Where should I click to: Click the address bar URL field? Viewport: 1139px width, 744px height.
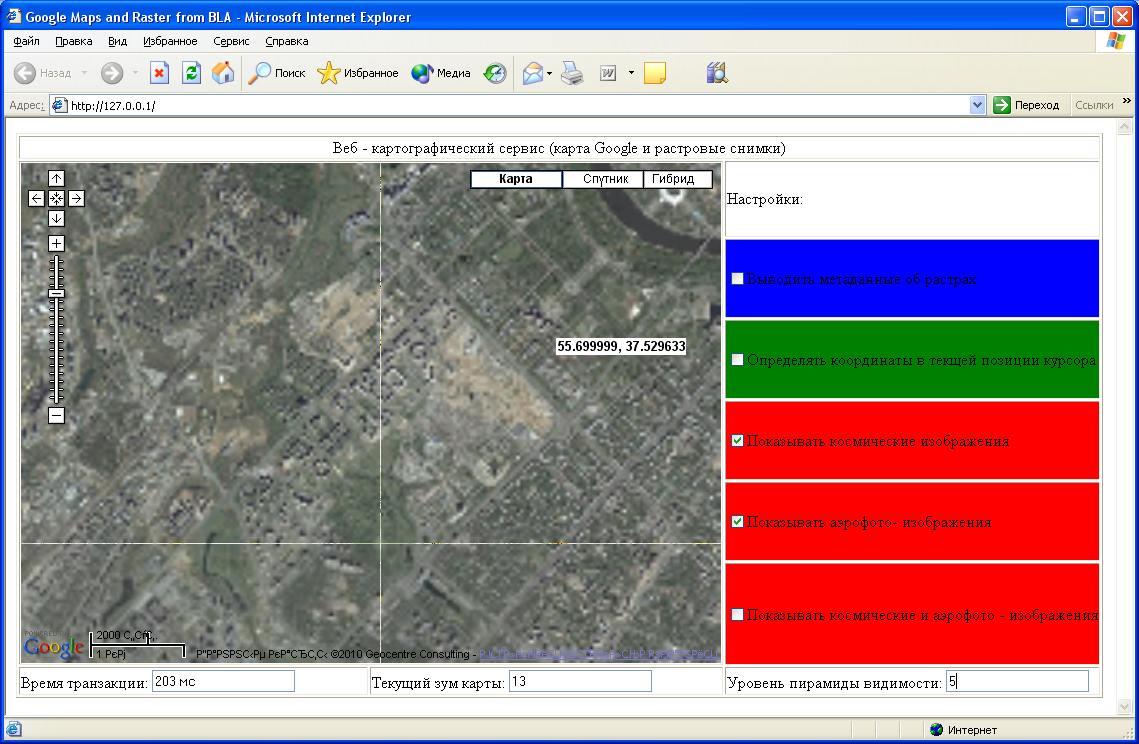pyautogui.click(x=519, y=105)
